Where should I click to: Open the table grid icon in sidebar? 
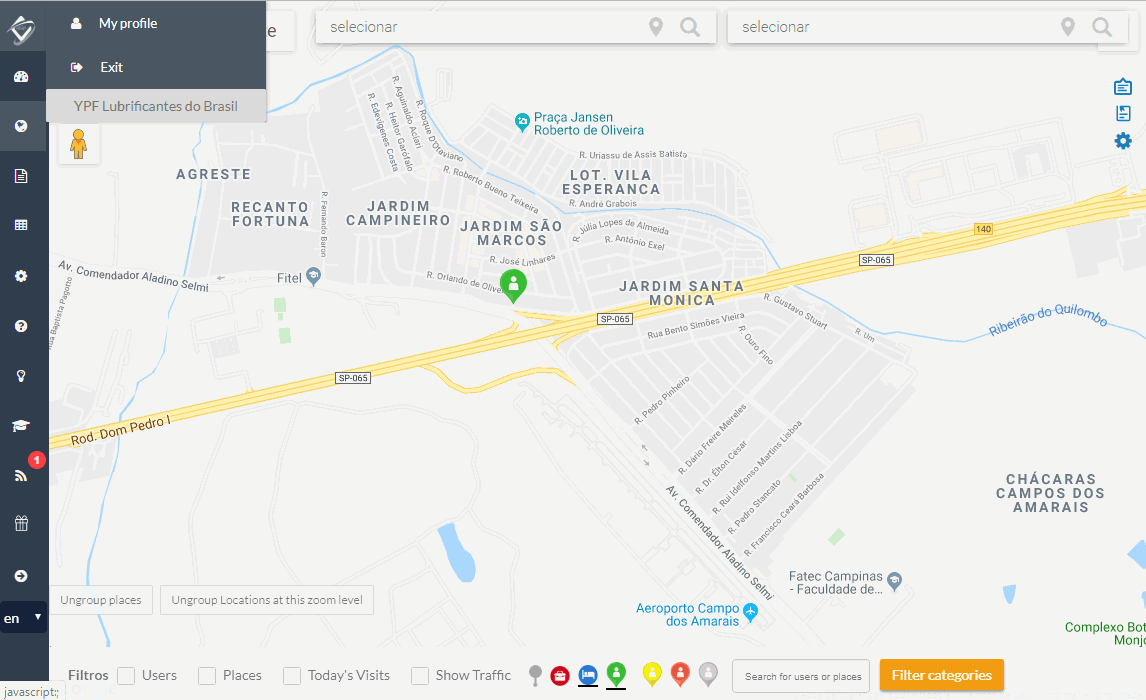pyautogui.click(x=21, y=225)
